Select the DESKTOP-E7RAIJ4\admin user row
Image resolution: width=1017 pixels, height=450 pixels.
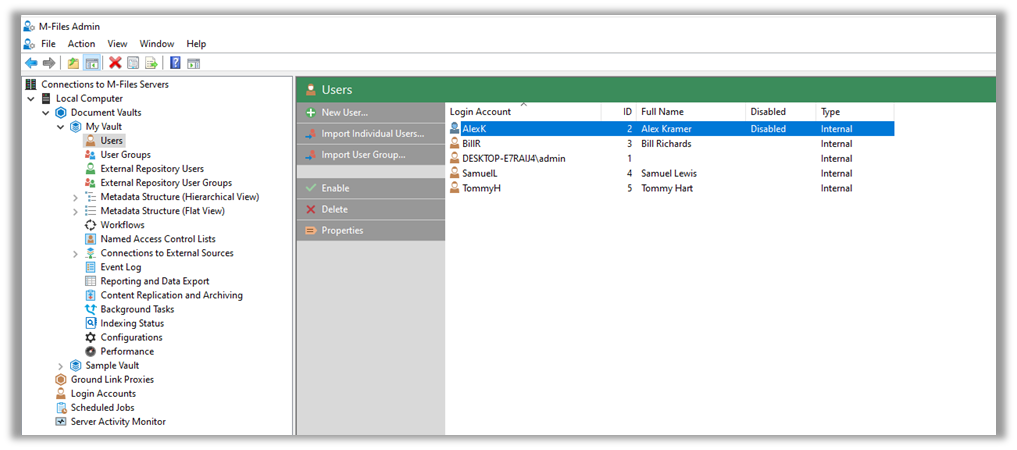coord(671,158)
